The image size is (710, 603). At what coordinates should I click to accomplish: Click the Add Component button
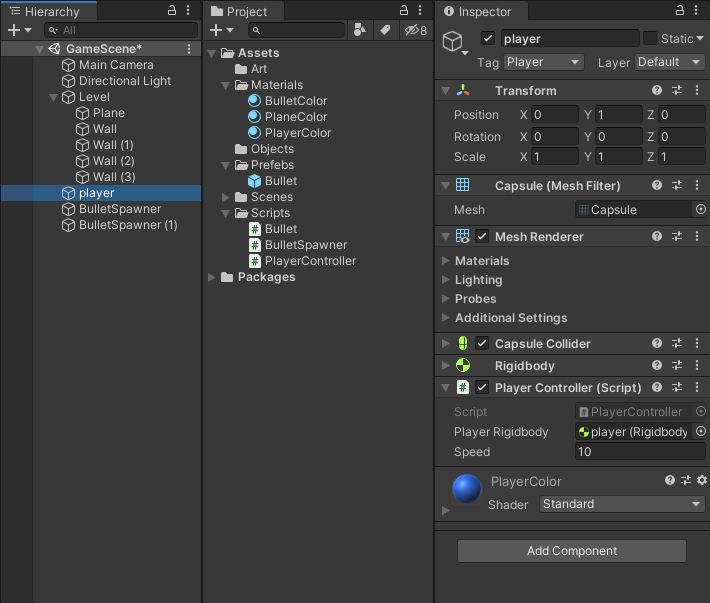[x=572, y=550]
